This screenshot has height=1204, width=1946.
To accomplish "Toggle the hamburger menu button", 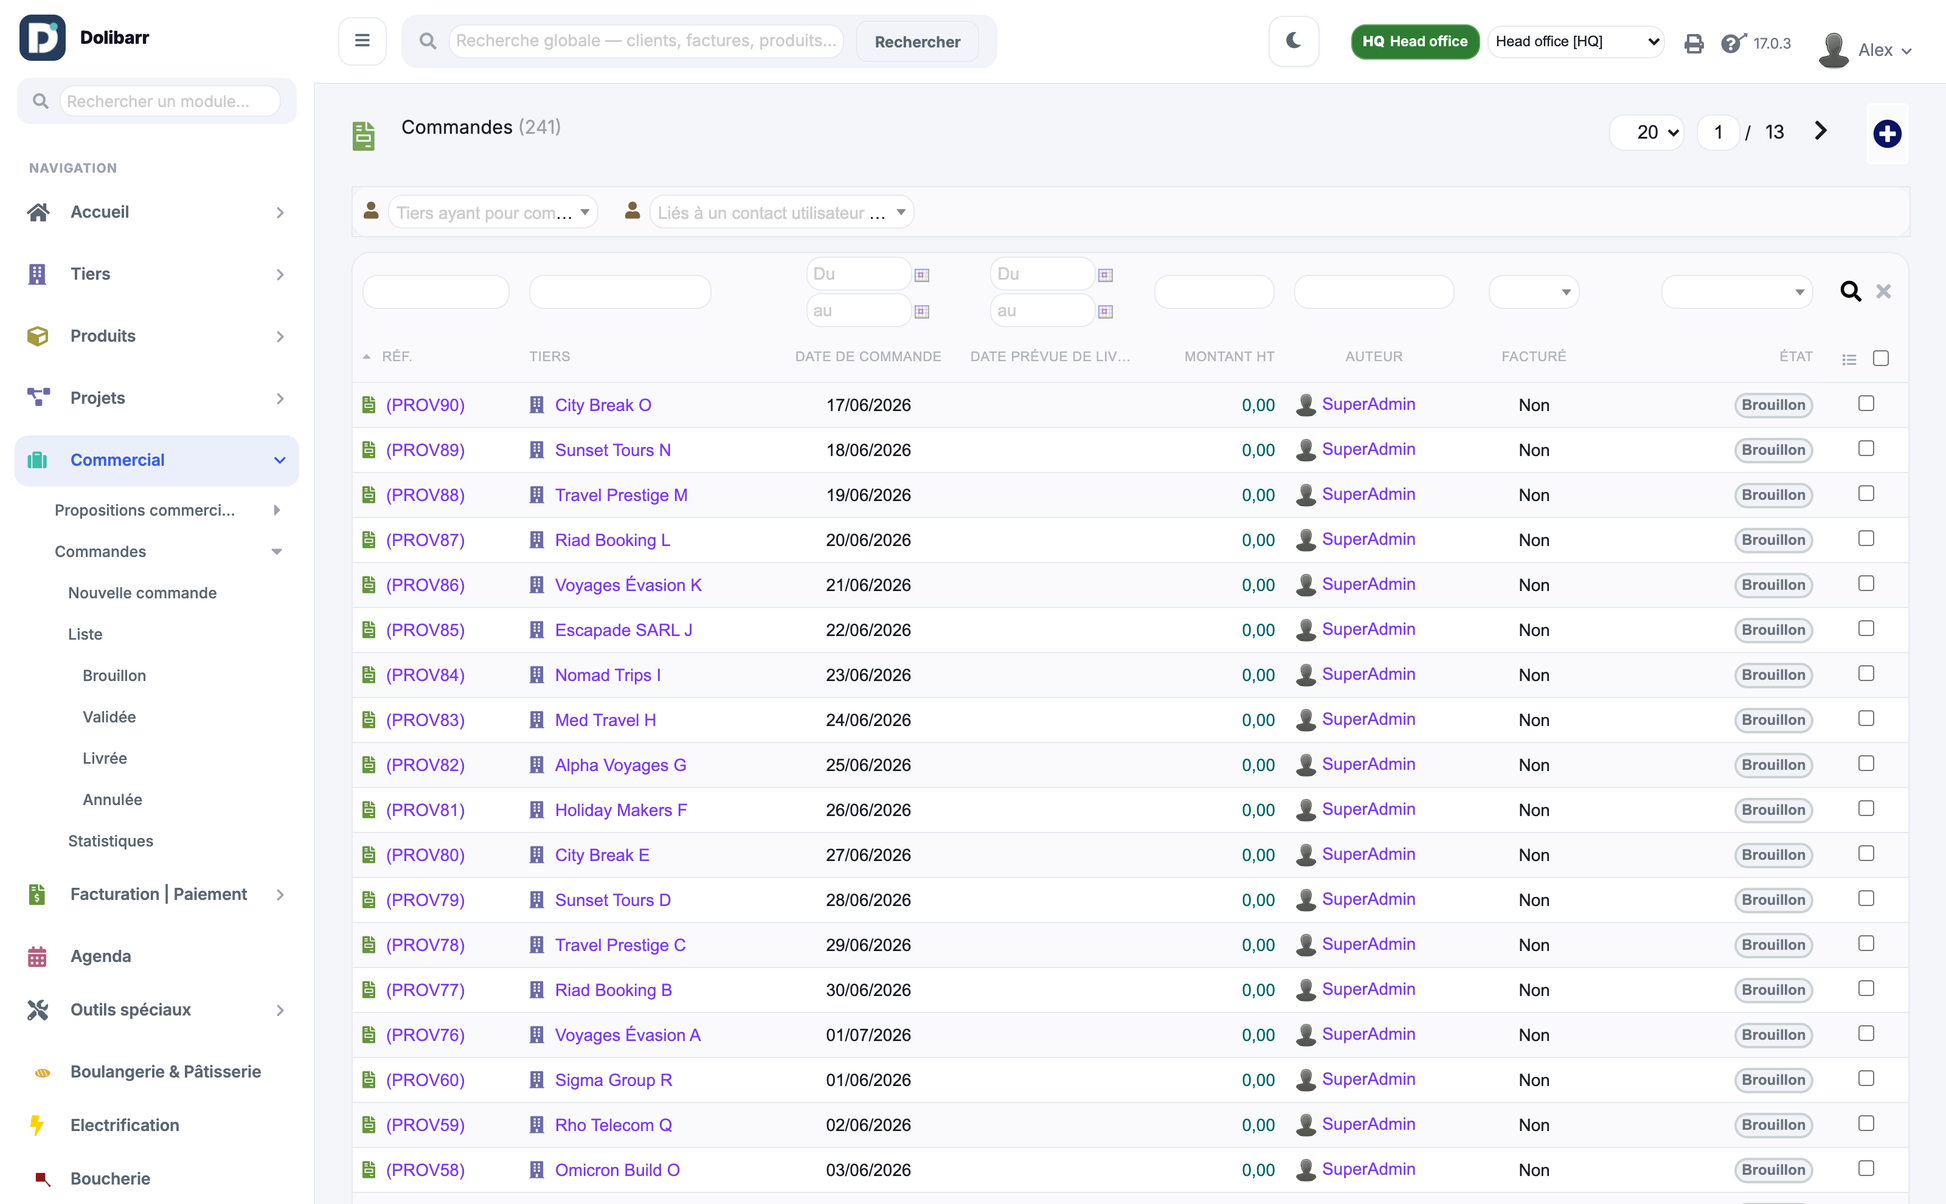I will click(x=362, y=41).
